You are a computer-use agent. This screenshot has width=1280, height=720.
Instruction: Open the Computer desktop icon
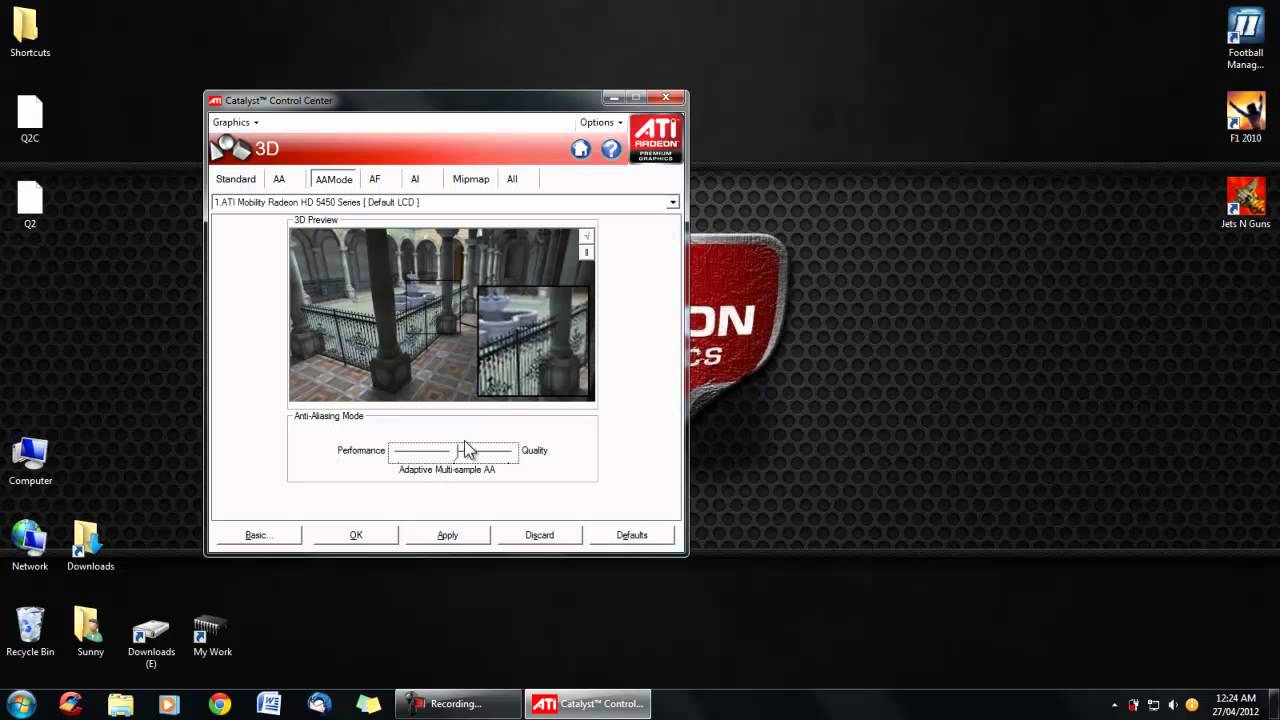30,461
